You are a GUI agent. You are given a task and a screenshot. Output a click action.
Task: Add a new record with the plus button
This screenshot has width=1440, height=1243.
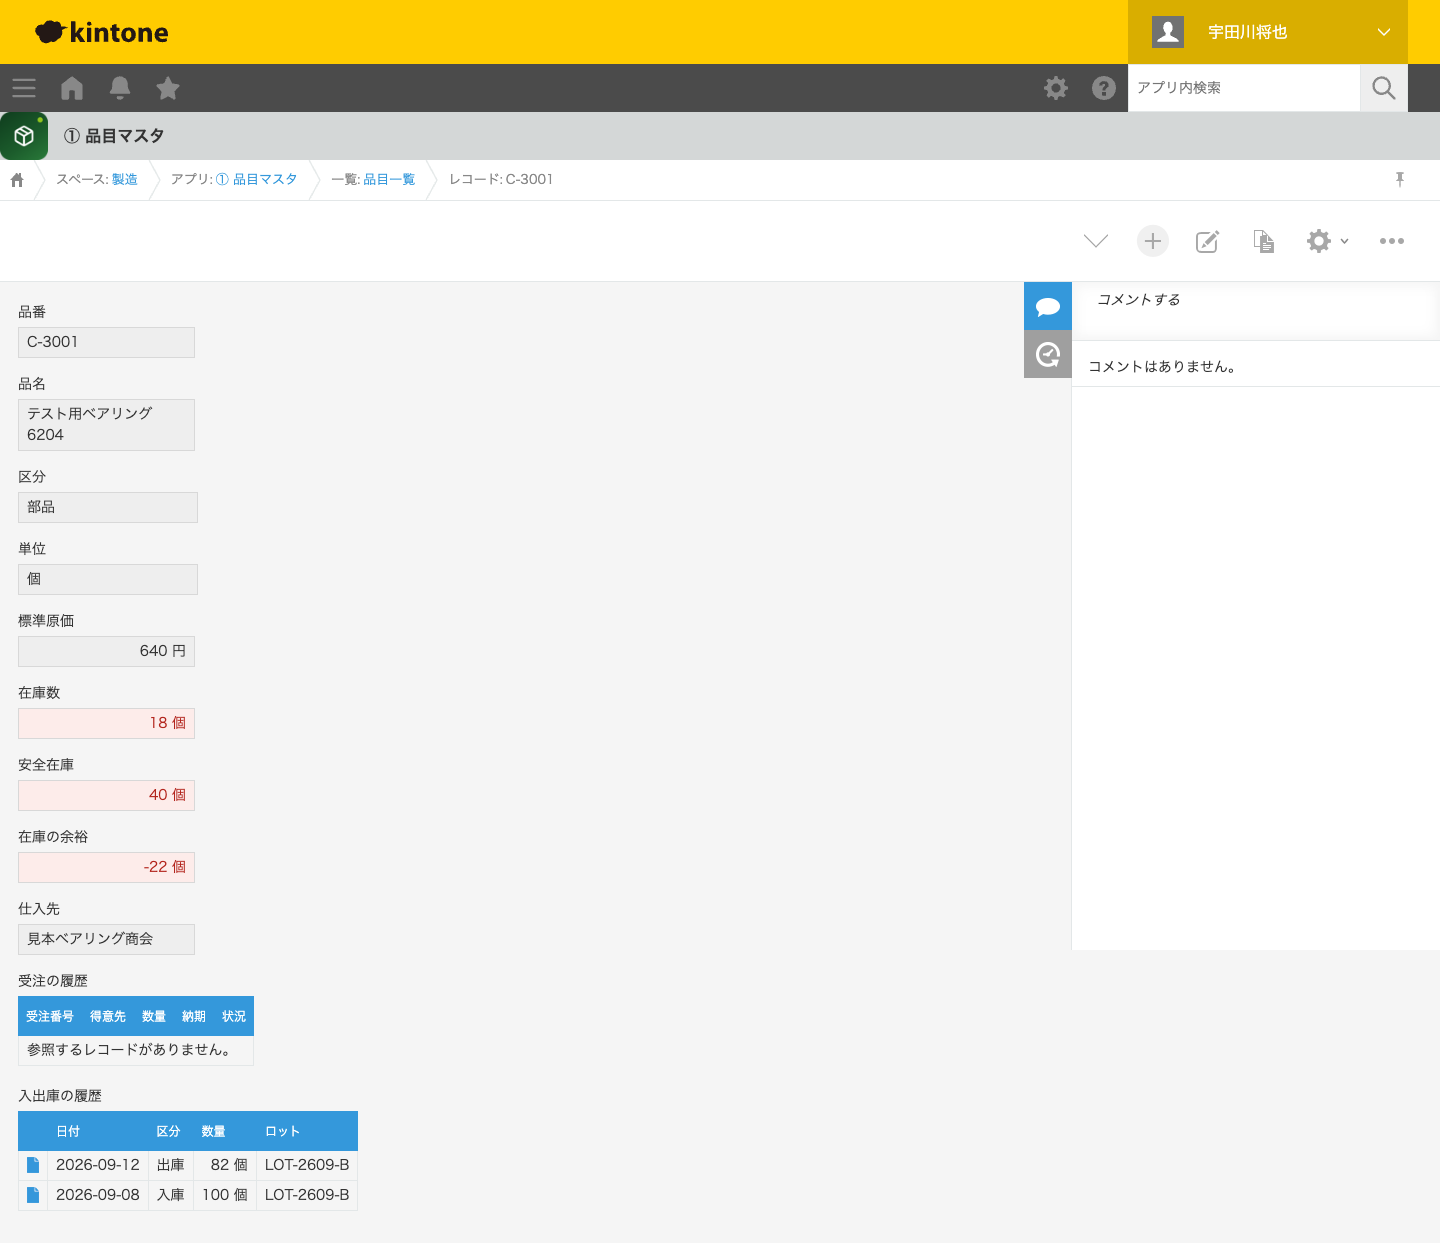point(1153,241)
